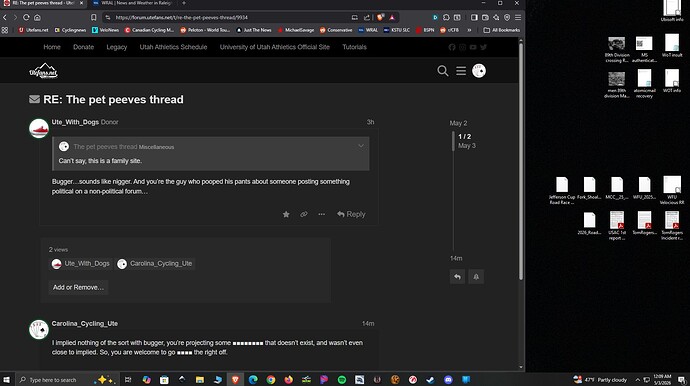Screen dimensions: 690x386
Task: Select Ubisoft info desktop file
Action: point(672,11)
